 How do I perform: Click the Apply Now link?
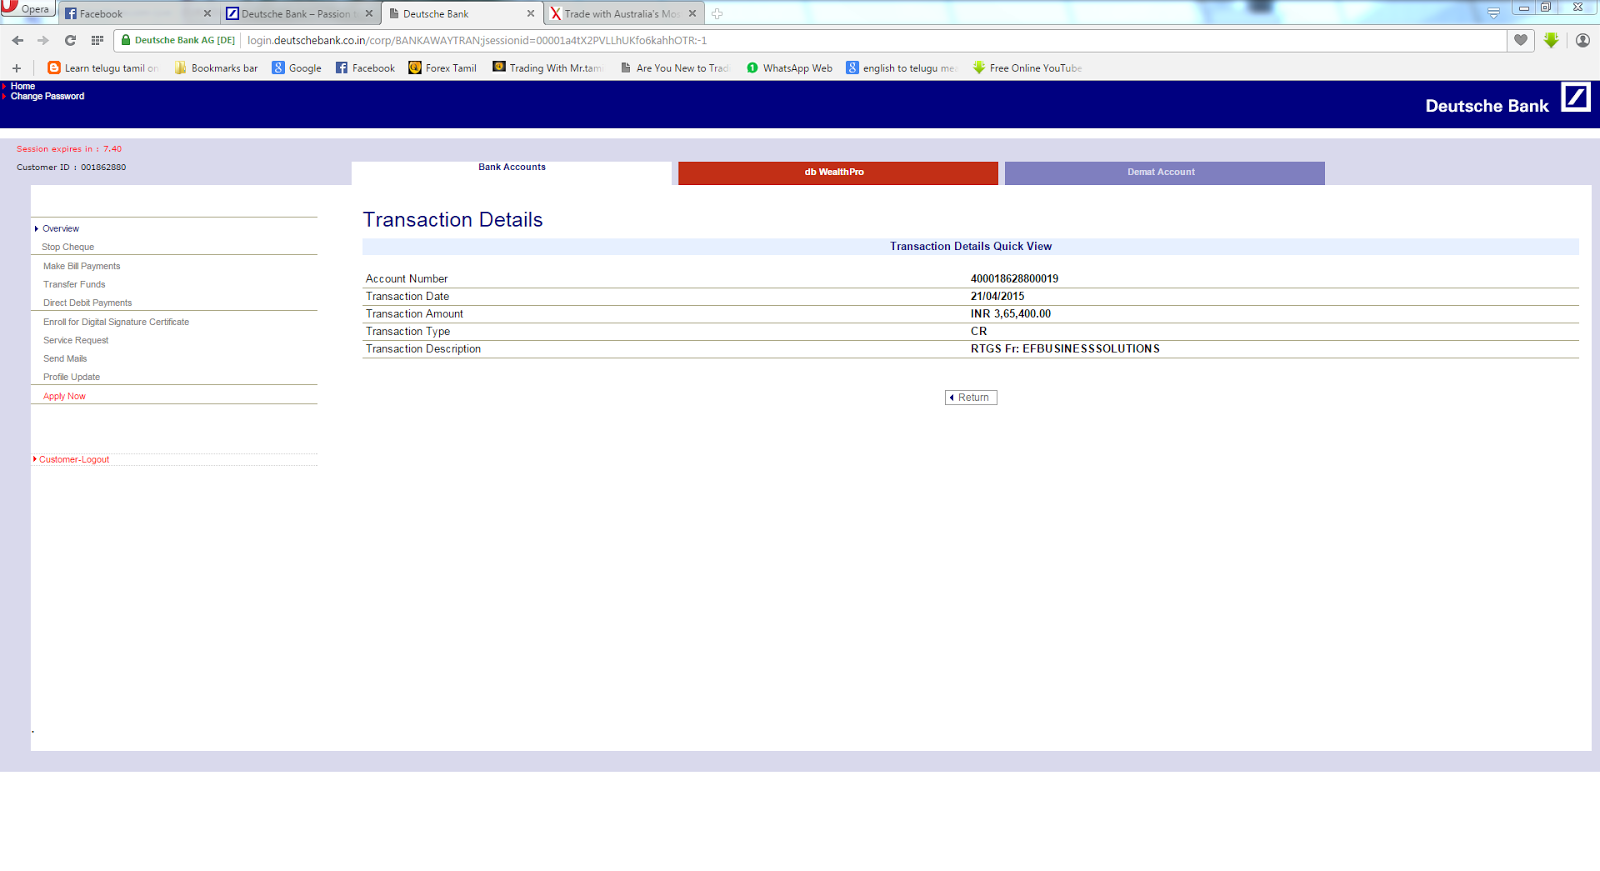tap(64, 396)
